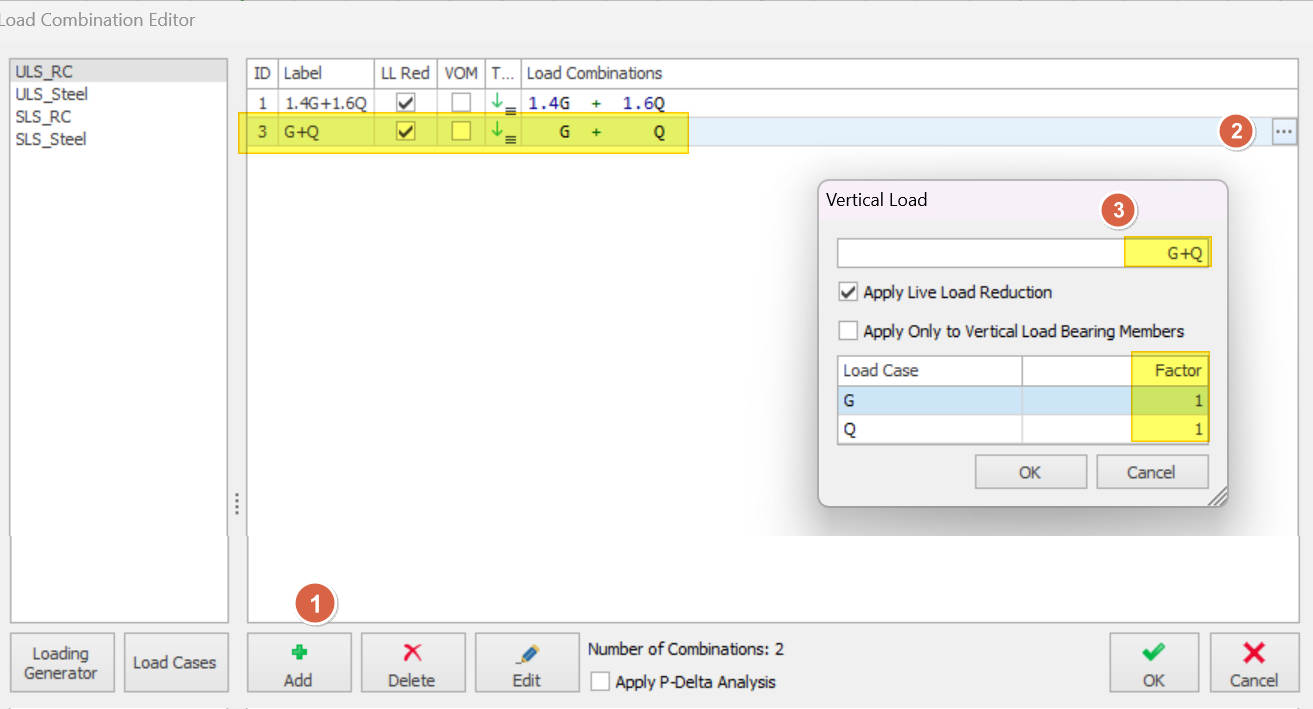Enable Apply Only to Vertical Load Bearing Members

848,331
